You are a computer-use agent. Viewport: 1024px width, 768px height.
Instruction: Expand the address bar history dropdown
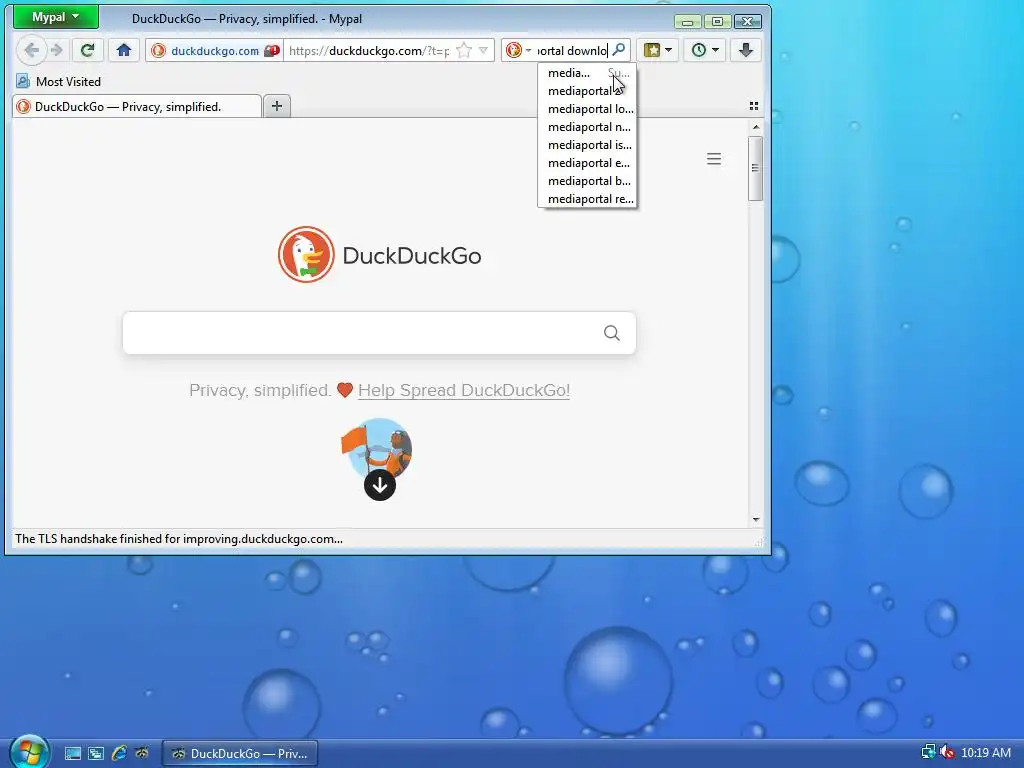point(483,50)
